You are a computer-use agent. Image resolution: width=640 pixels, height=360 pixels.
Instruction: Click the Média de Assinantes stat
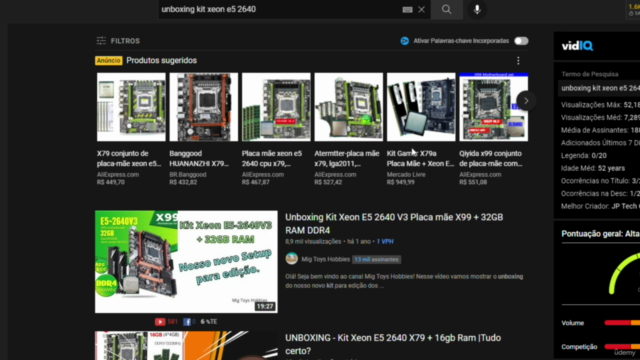click(600, 130)
